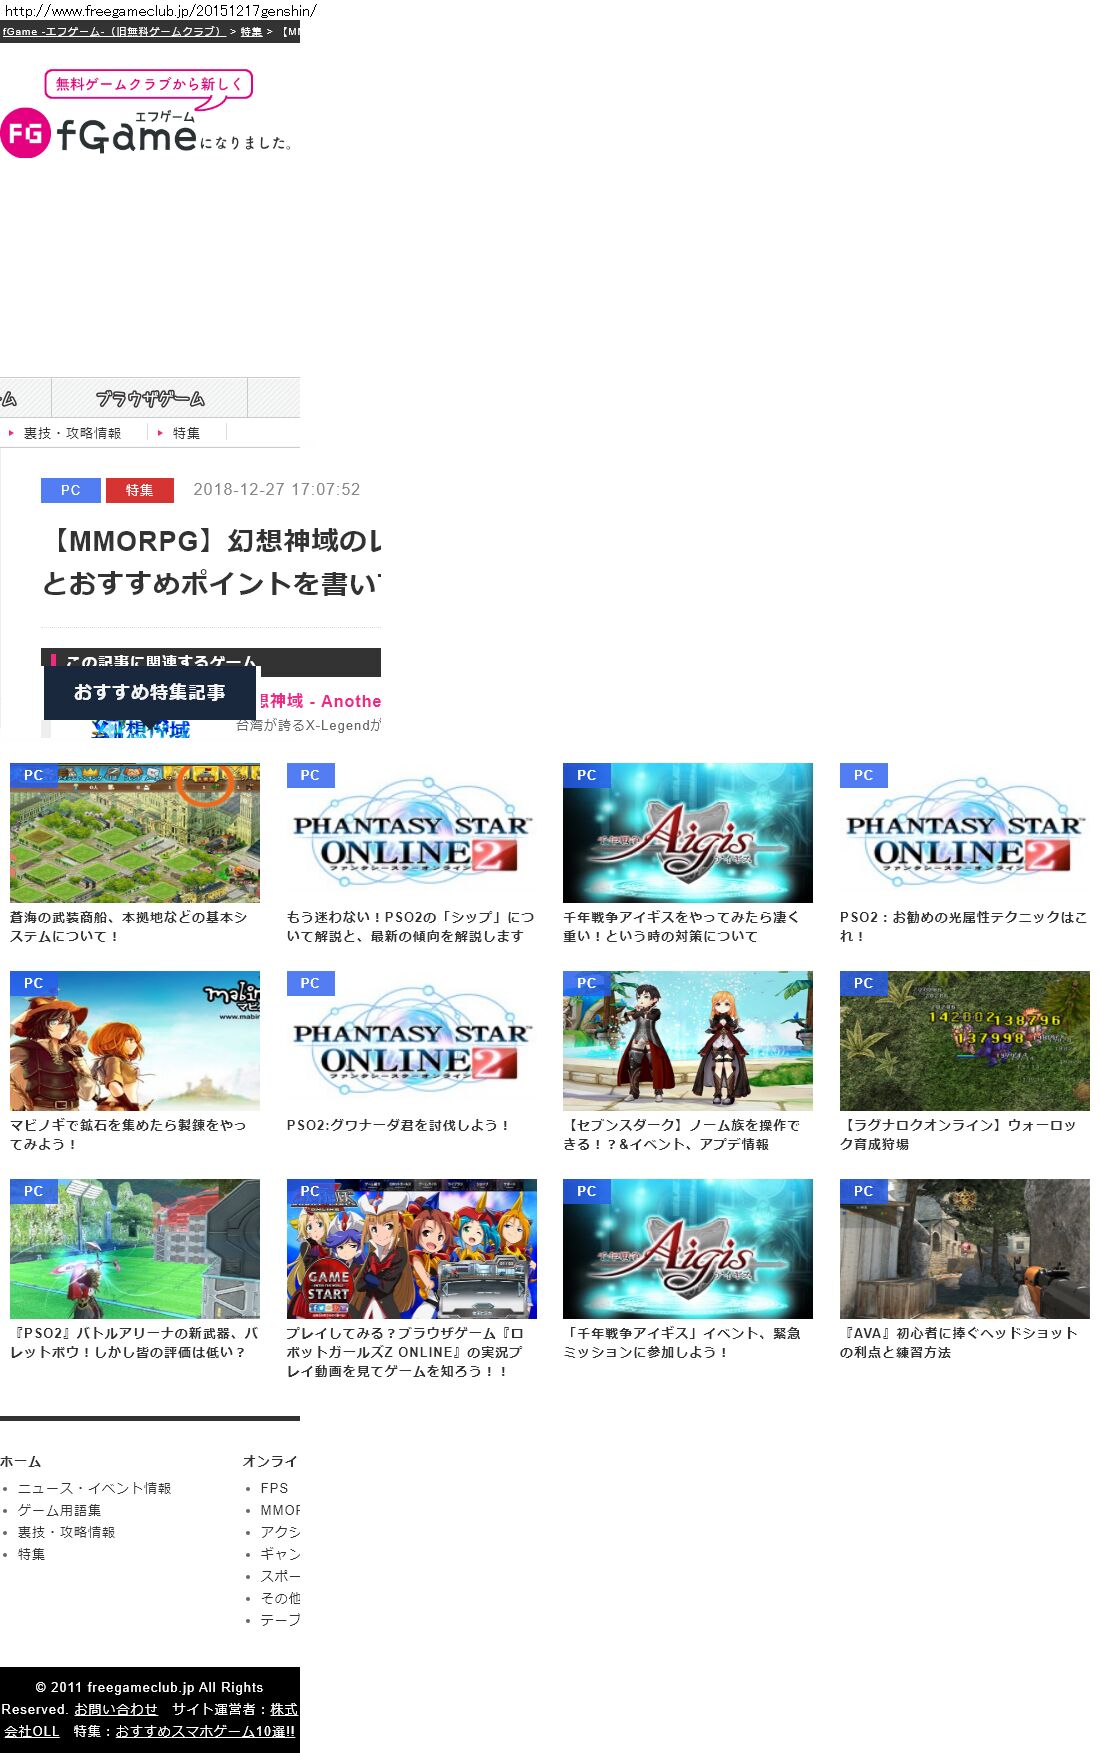Open the 蒼海の武装商船 基本システム article title
Viewport: 1100px width, 1753px height.
pyautogui.click(x=130, y=927)
